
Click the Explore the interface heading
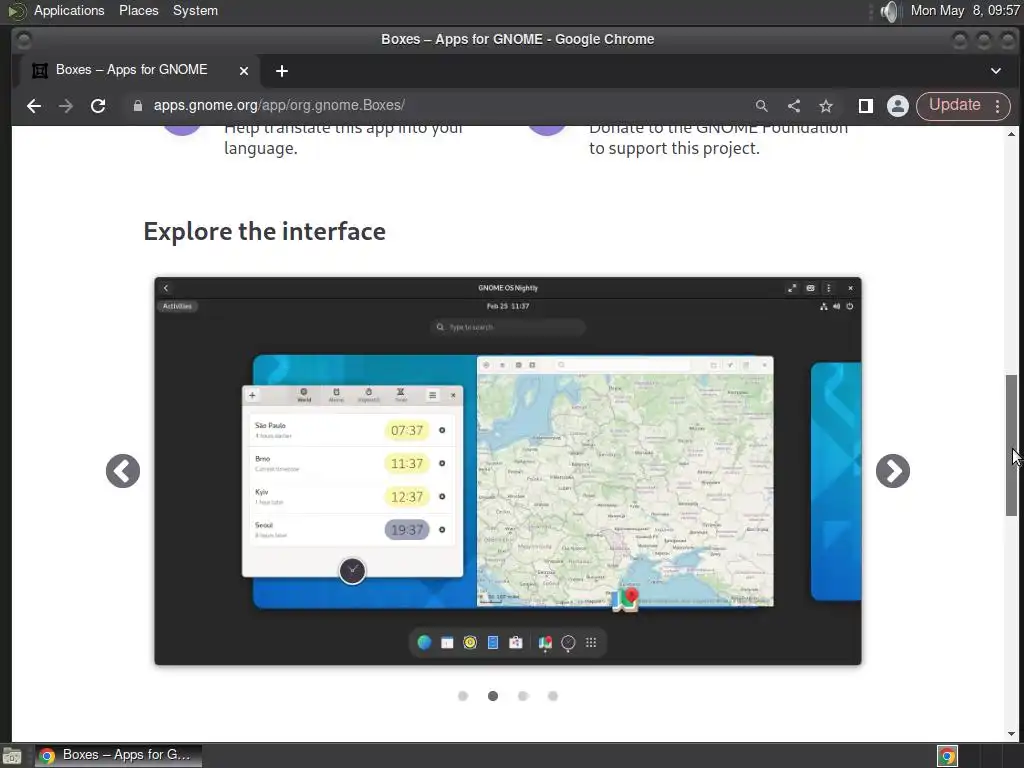(x=264, y=232)
